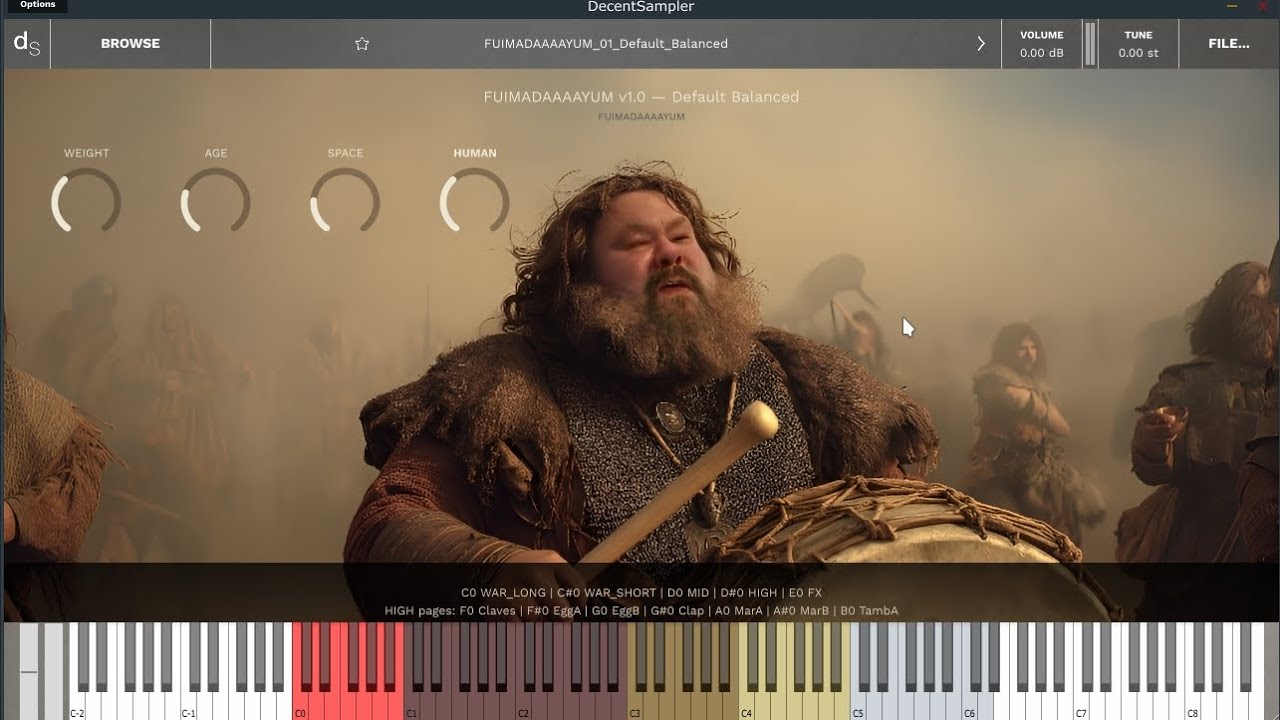The height and width of the screenshot is (720, 1280).
Task: Play the C0 key on the keyboard
Action: point(300,706)
